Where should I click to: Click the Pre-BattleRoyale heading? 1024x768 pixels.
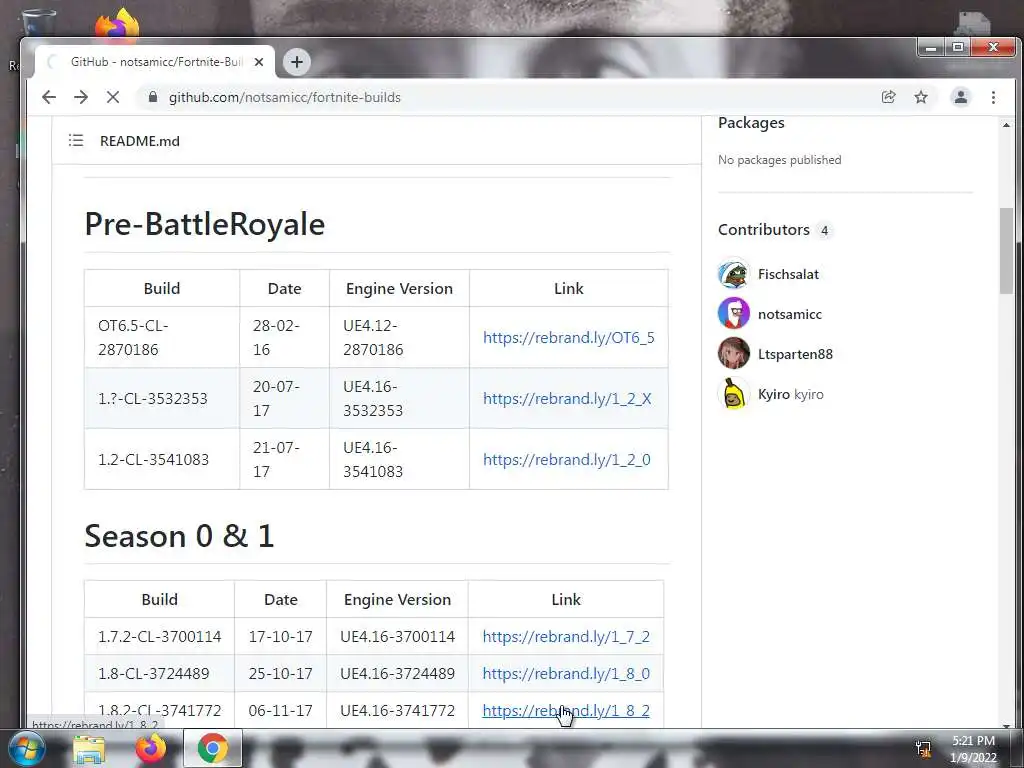(204, 224)
